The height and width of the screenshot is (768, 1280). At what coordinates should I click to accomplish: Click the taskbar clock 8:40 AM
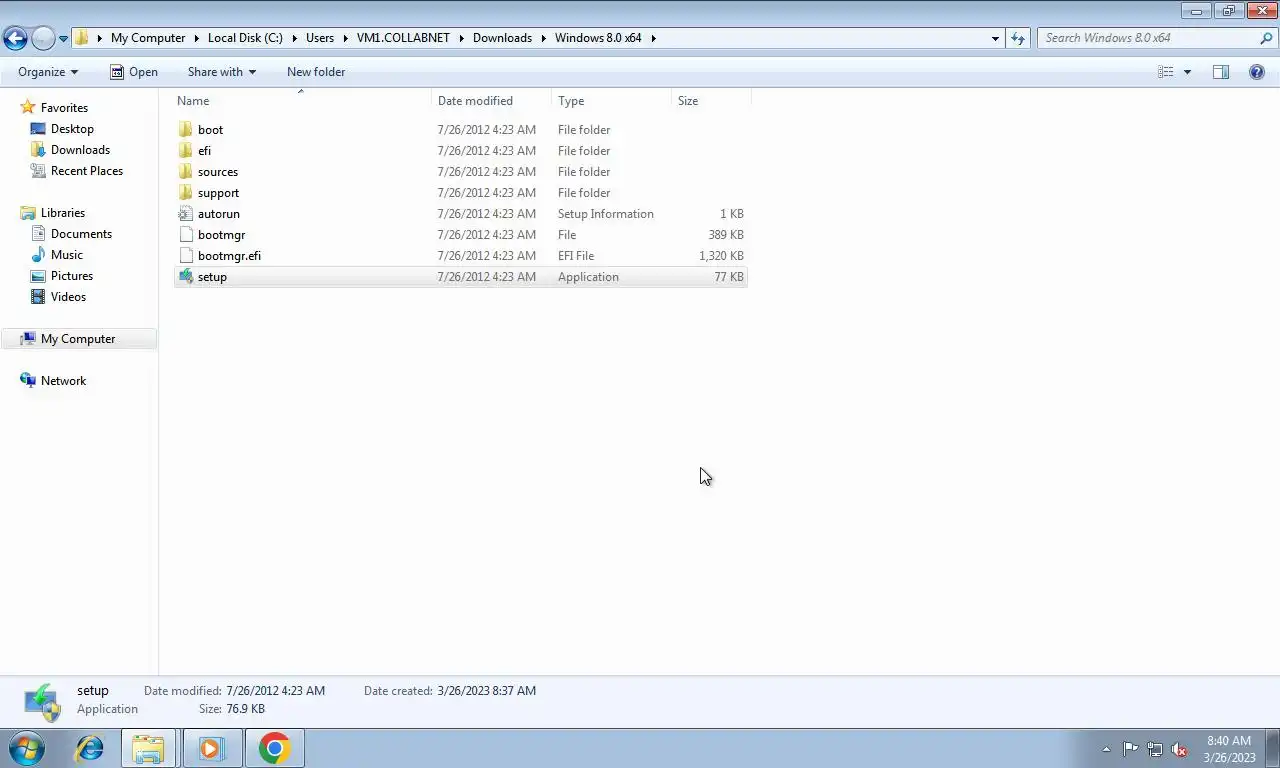pos(1229,741)
